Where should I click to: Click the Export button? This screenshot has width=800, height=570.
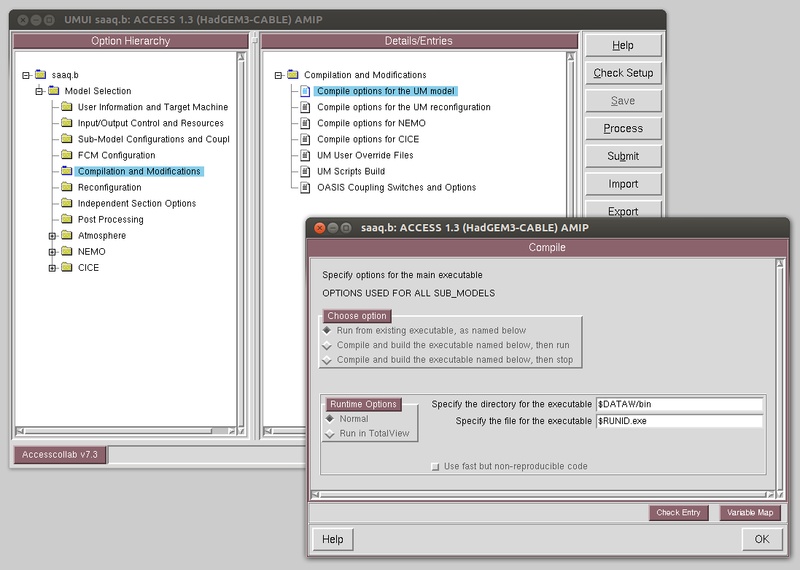[623, 210]
